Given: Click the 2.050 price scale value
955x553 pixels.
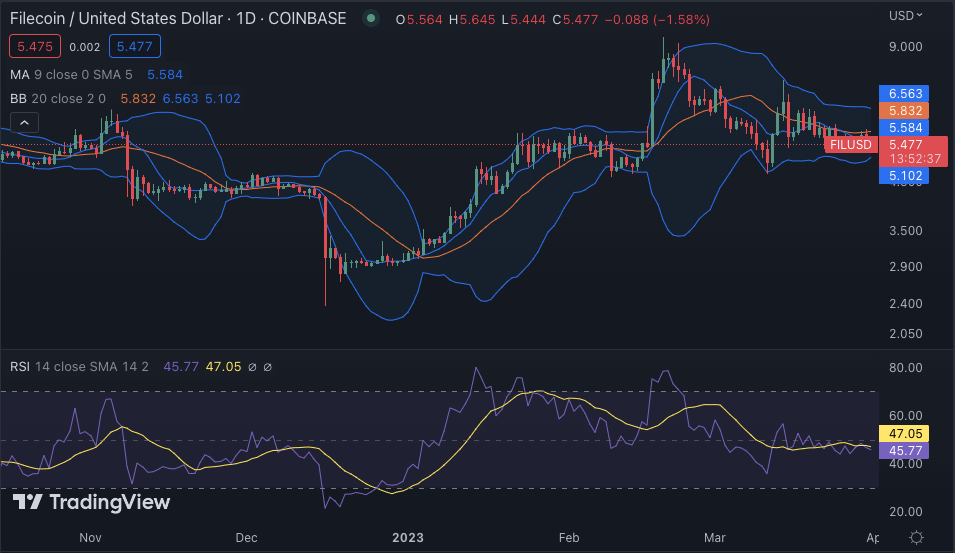Looking at the screenshot, I should 906,334.
